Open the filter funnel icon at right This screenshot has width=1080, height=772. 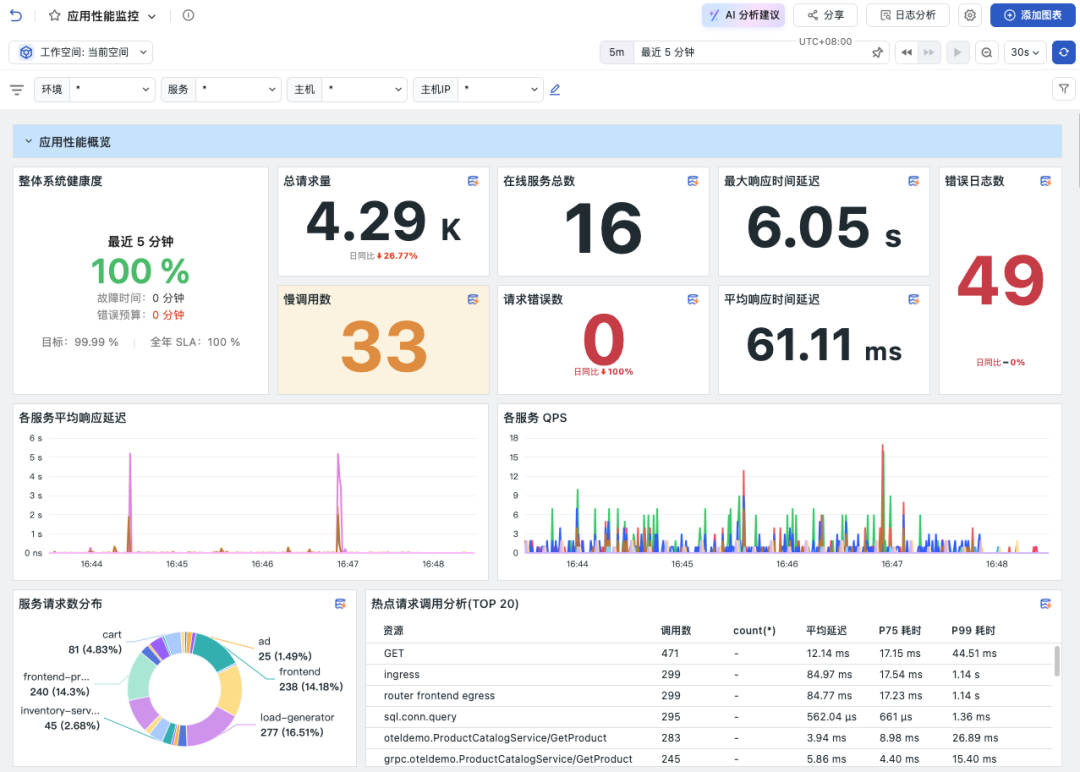(1063, 89)
